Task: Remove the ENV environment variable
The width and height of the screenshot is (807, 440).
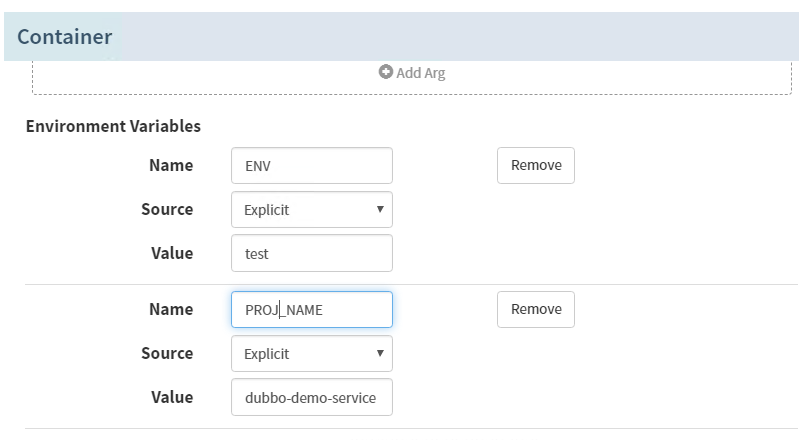Action: click(x=535, y=165)
